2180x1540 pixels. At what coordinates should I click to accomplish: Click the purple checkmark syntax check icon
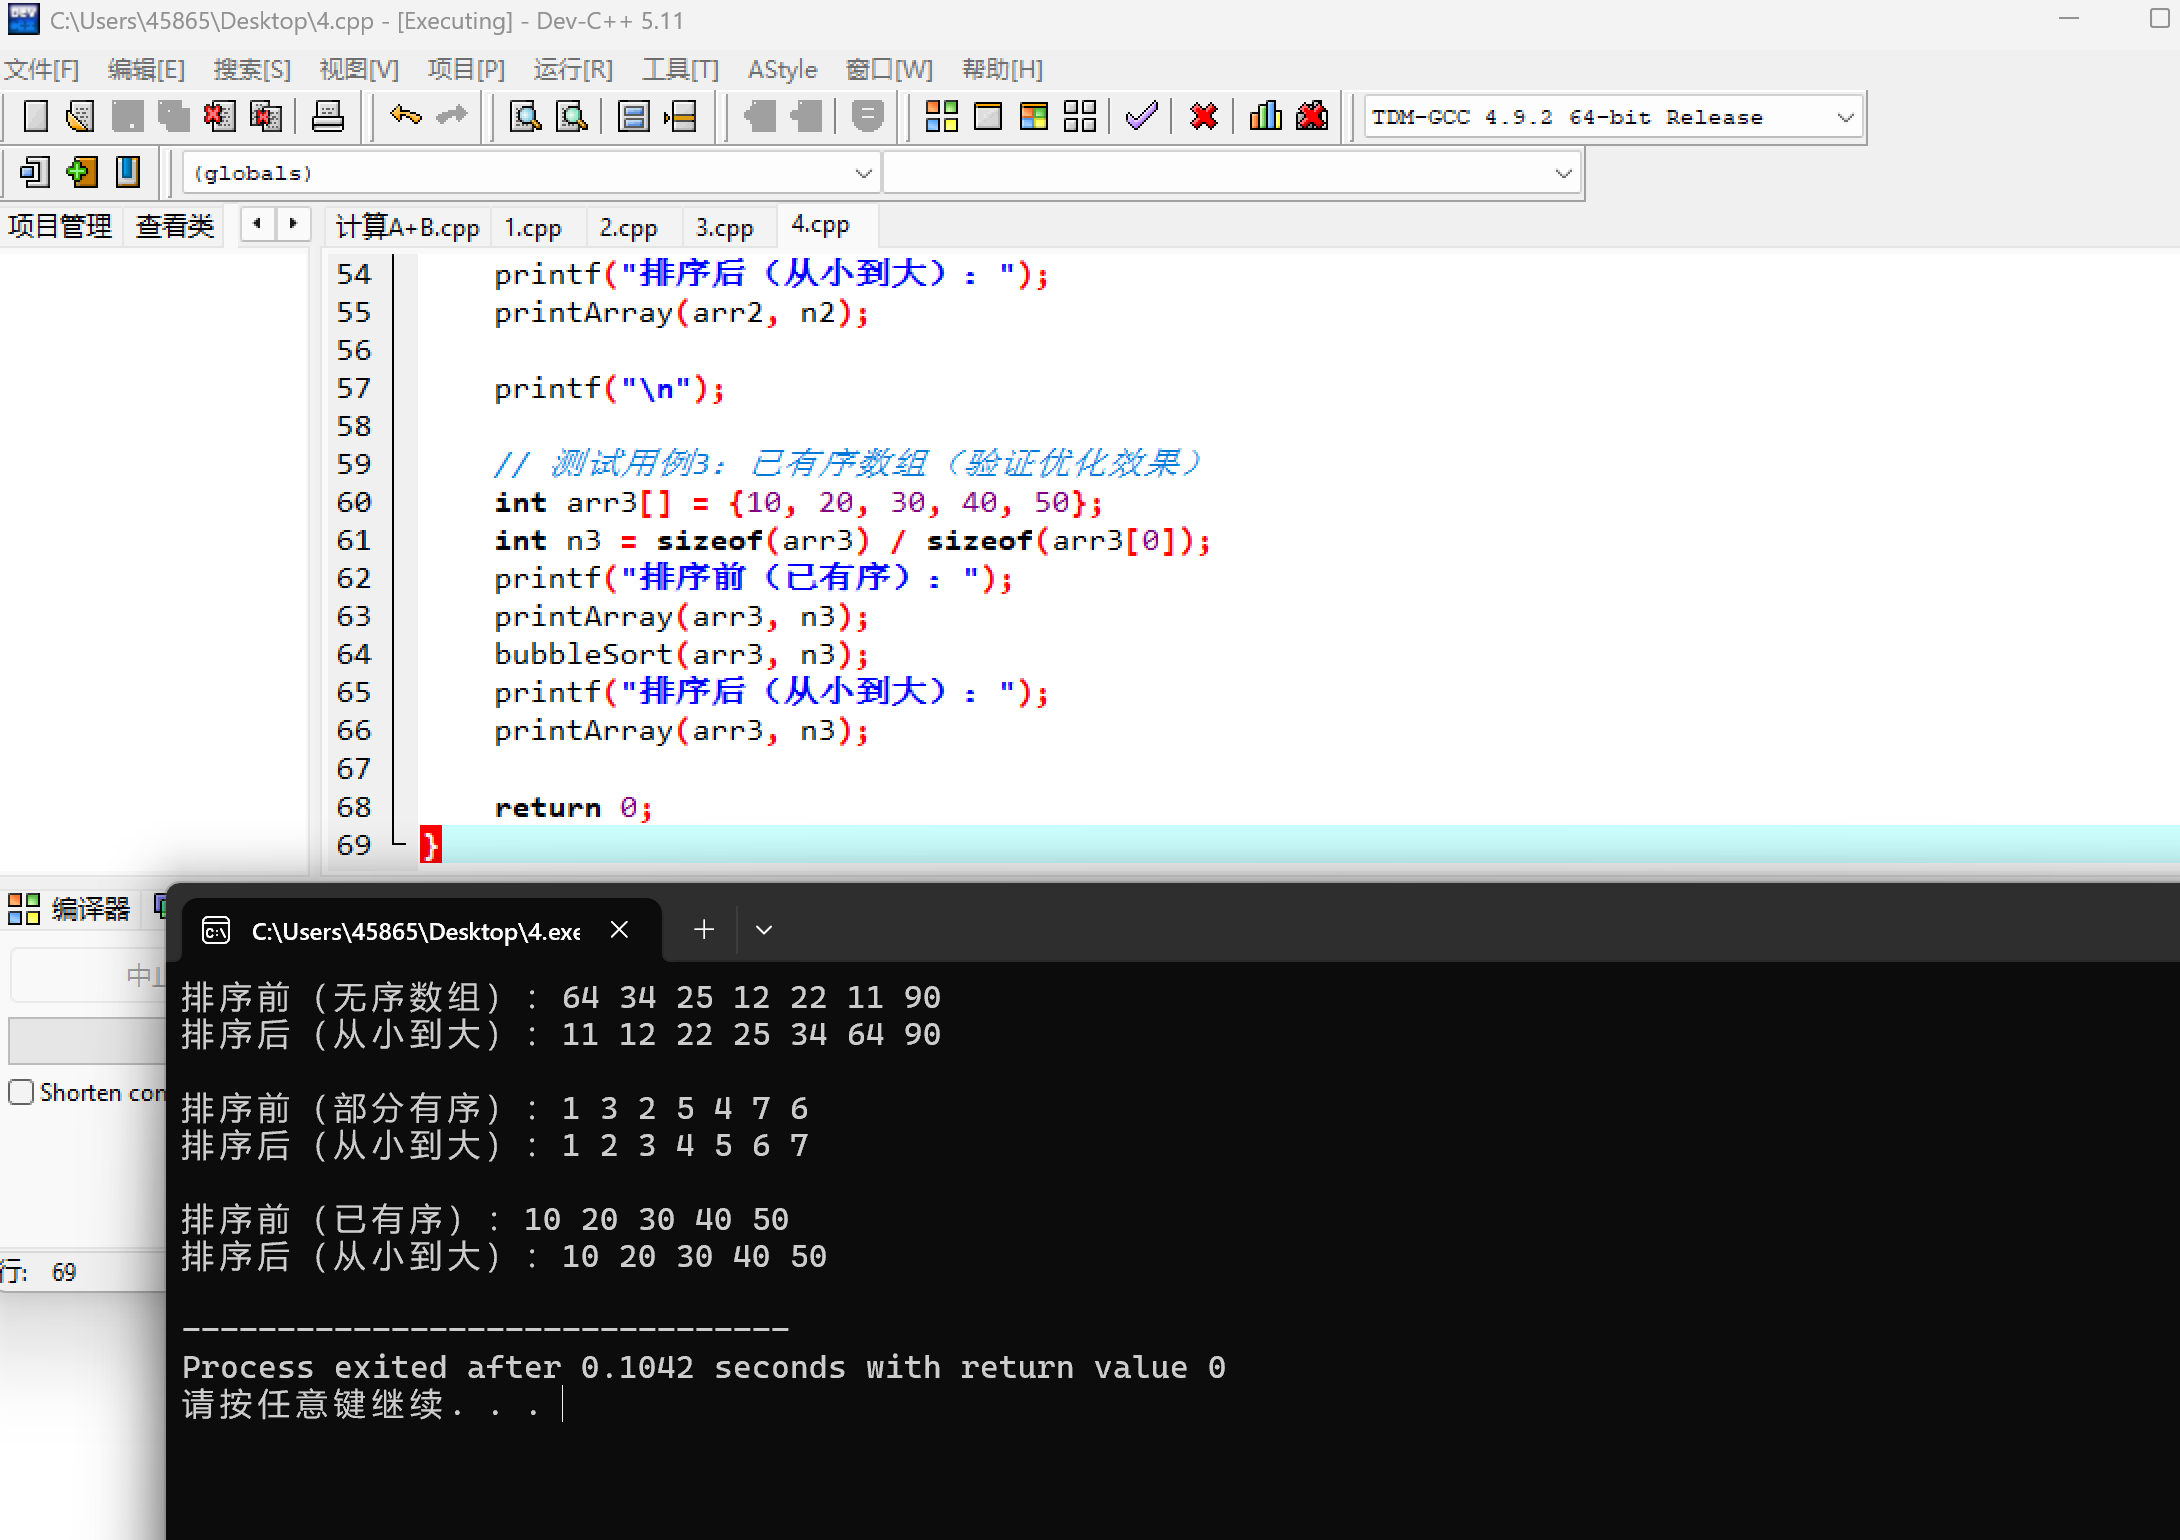(x=1141, y=117)
